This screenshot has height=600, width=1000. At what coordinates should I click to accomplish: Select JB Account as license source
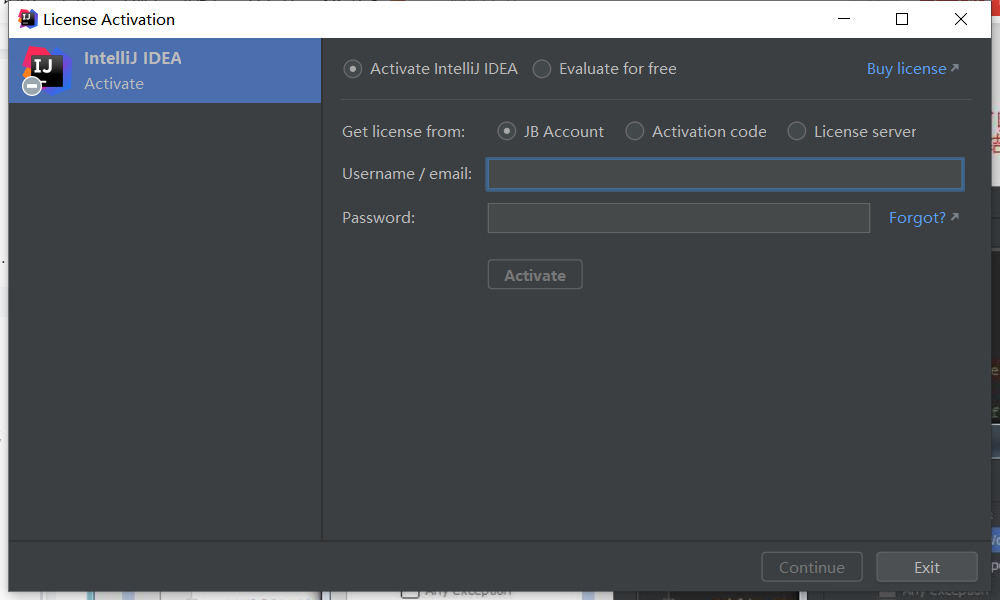[x=507, y=131]
